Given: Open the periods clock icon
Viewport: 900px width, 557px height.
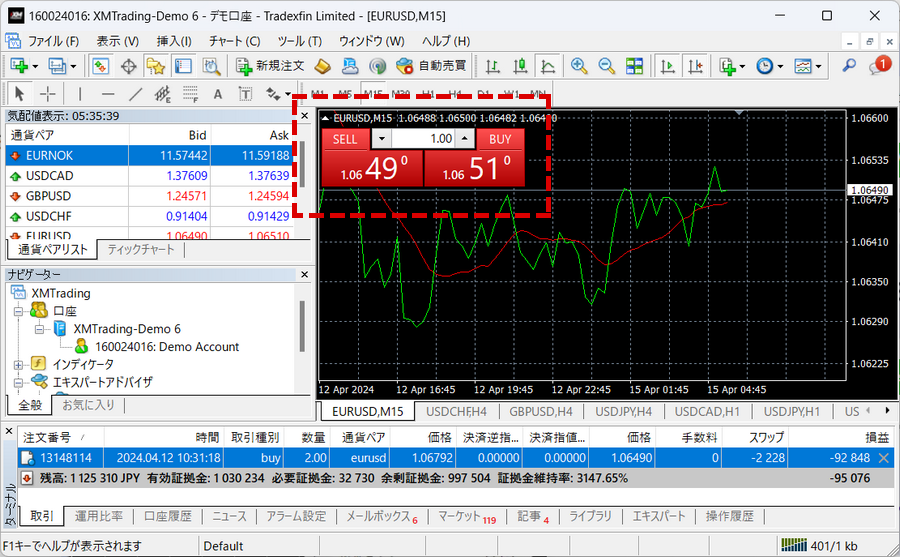Looking at the screenshot, I should click(x=764, y=66).
